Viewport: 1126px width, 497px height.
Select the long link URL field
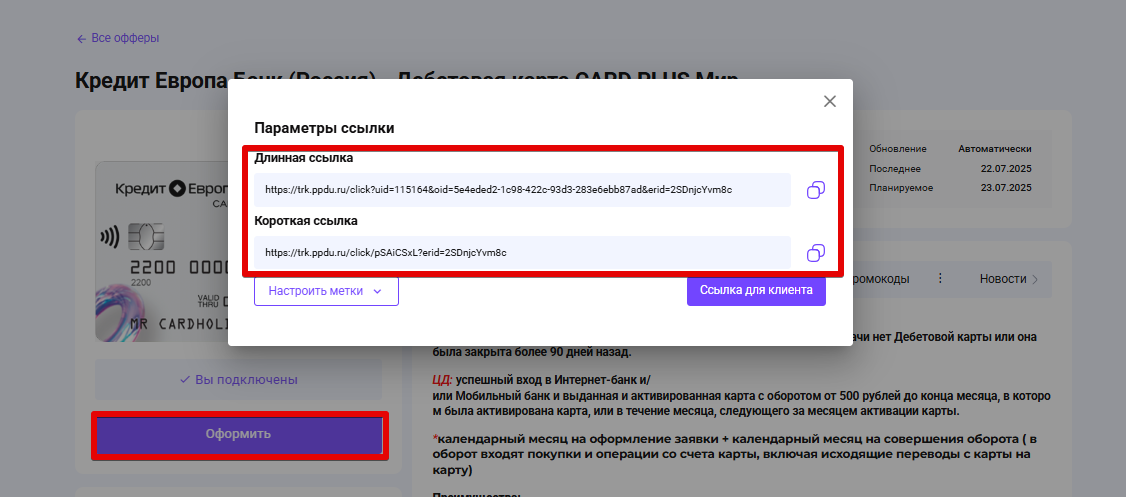[522, 190]
